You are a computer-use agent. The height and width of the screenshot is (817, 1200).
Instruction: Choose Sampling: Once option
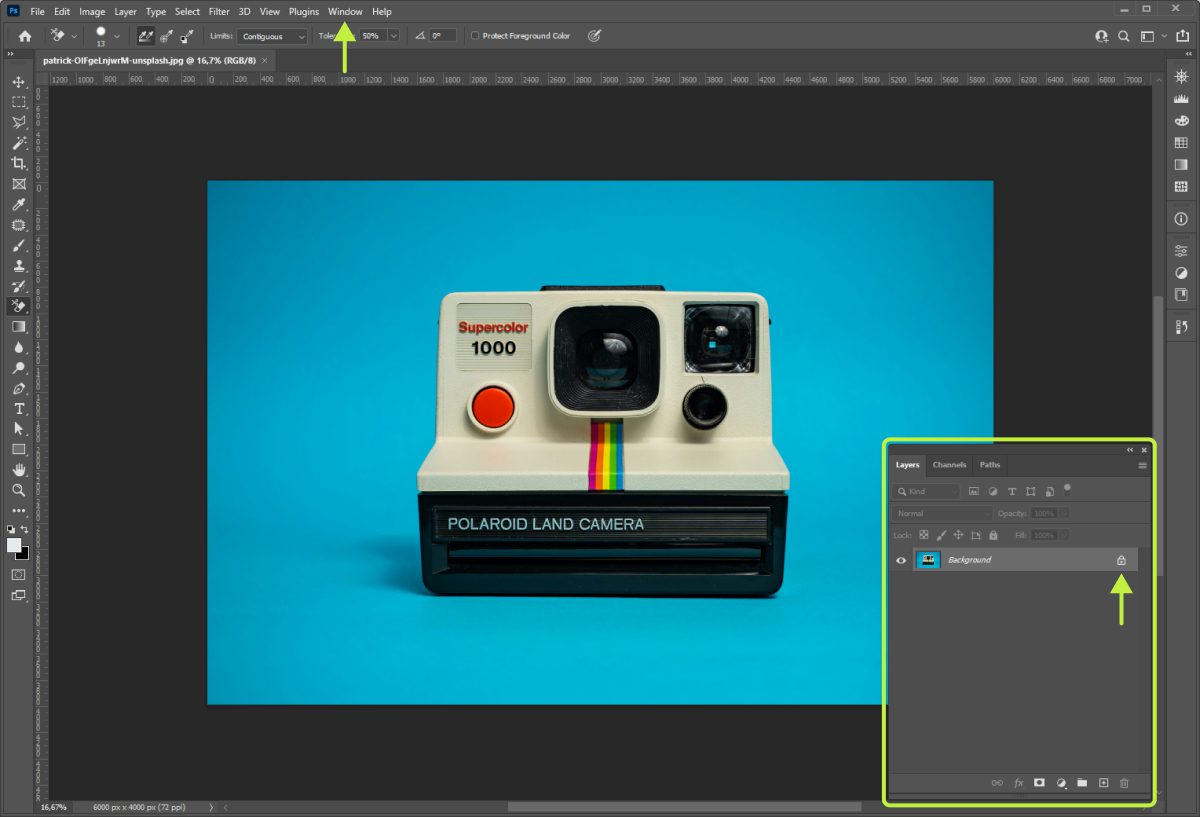click(166, 36)
